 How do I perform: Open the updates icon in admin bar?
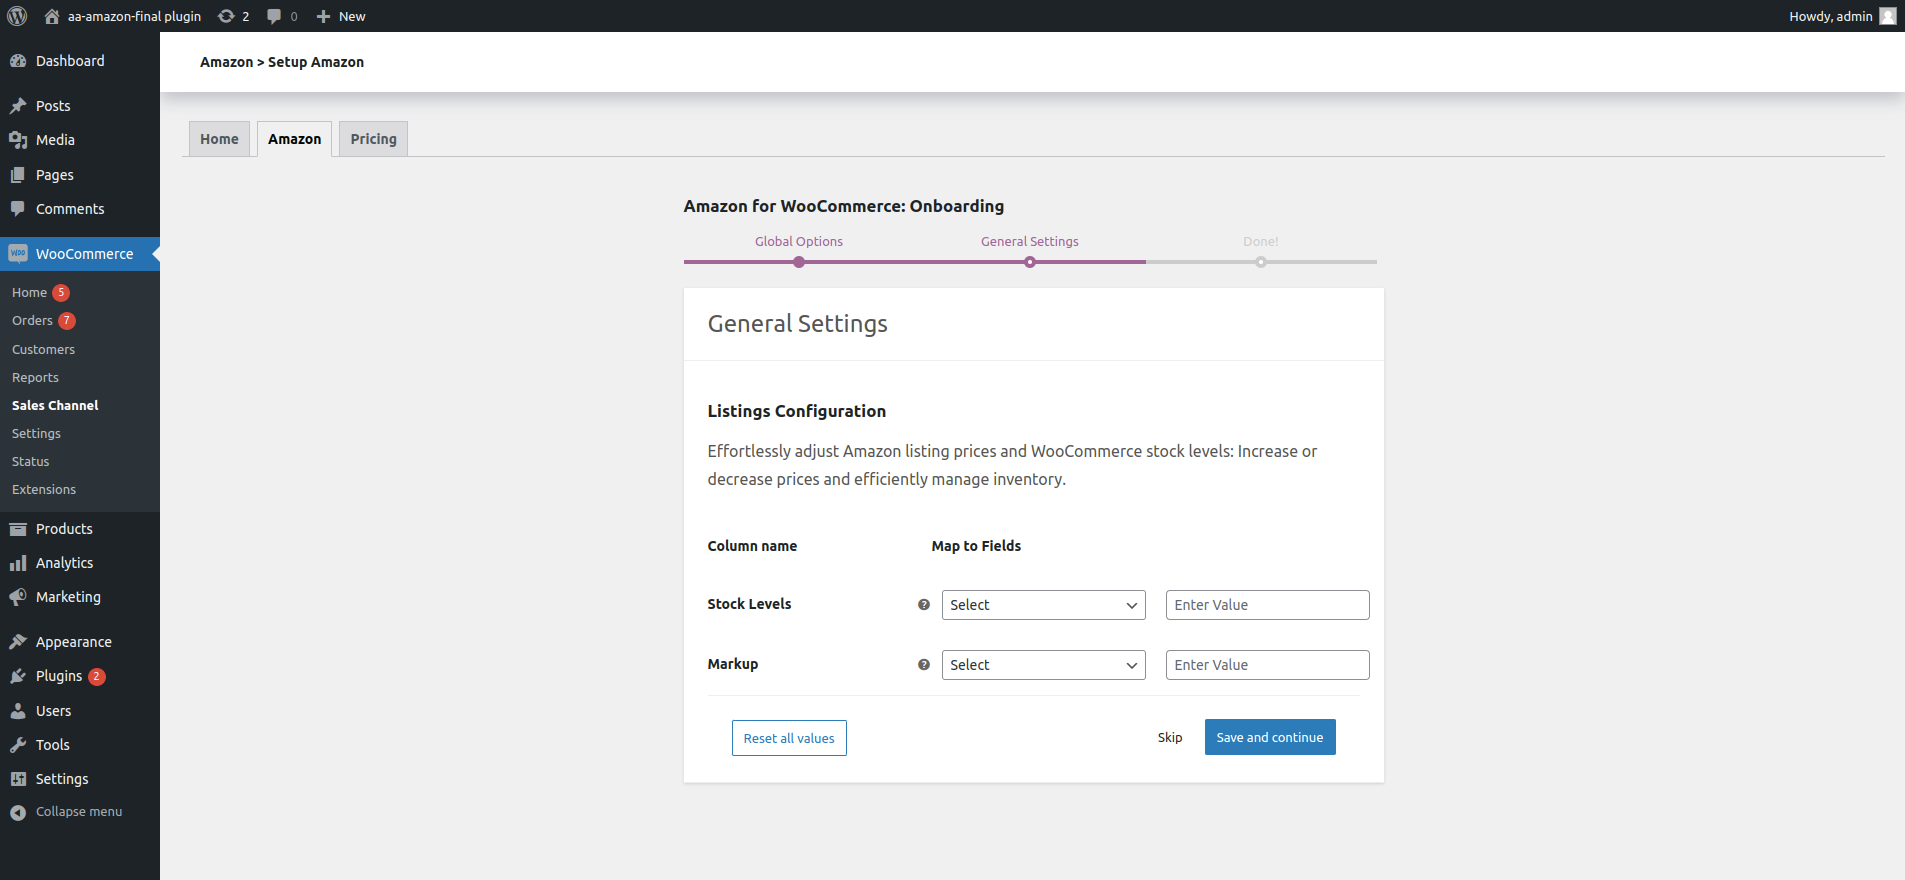[x=227, y=16]
